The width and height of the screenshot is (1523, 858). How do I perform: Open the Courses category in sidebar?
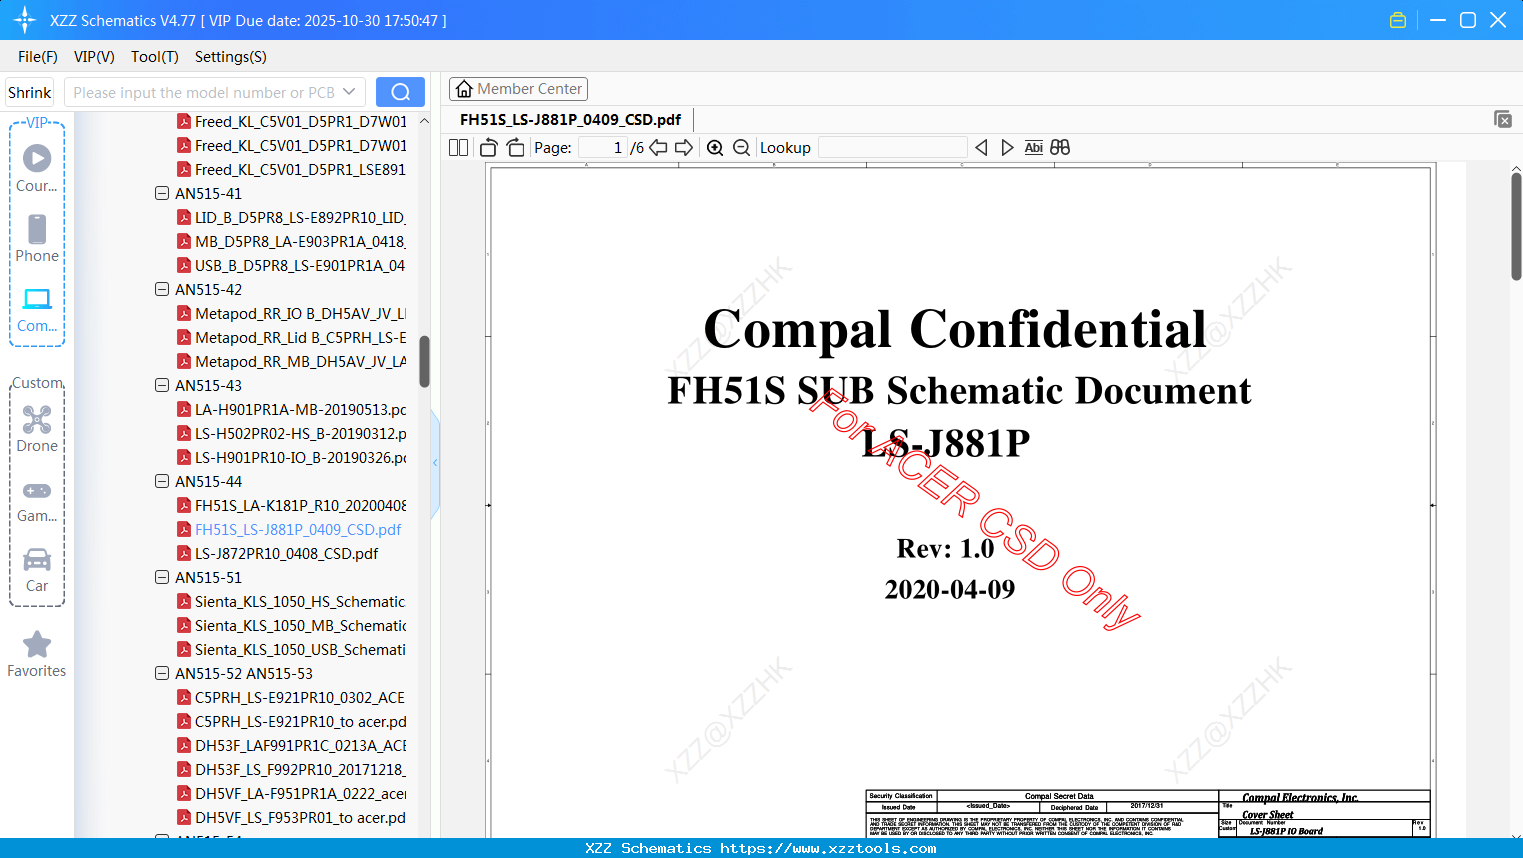coord(37,168)
